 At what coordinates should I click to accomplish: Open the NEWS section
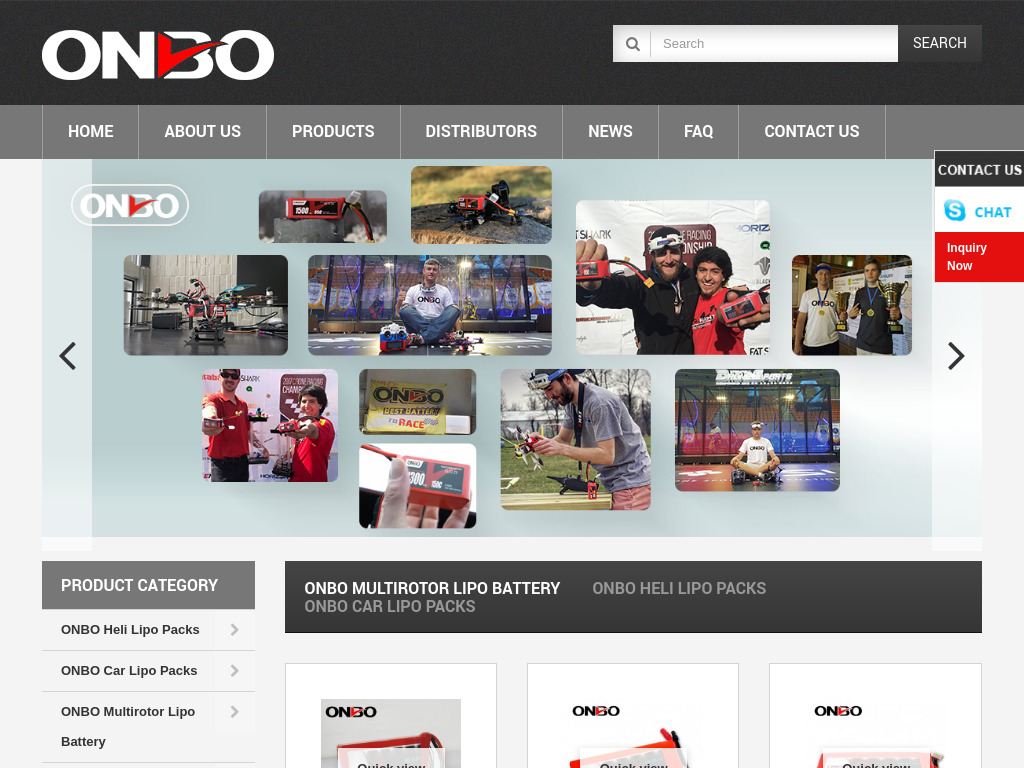pos(610,131)
